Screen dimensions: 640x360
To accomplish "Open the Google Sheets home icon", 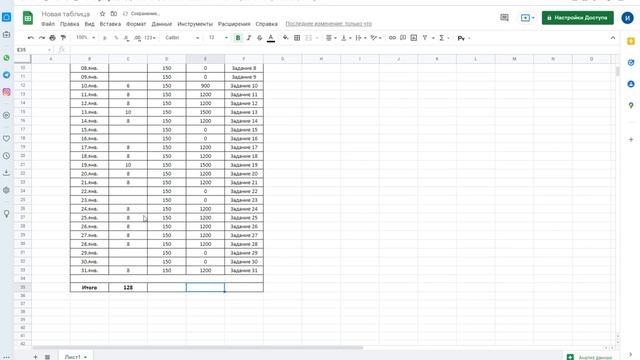I will (x=28, y=18).
